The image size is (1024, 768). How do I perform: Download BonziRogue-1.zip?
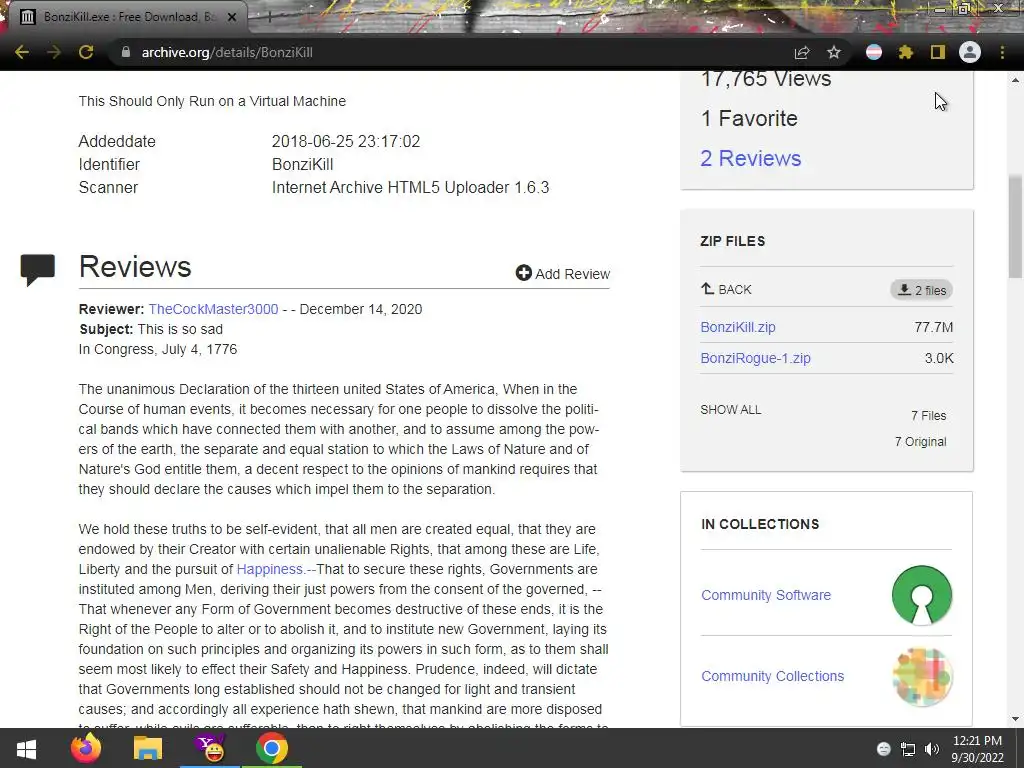756,358
